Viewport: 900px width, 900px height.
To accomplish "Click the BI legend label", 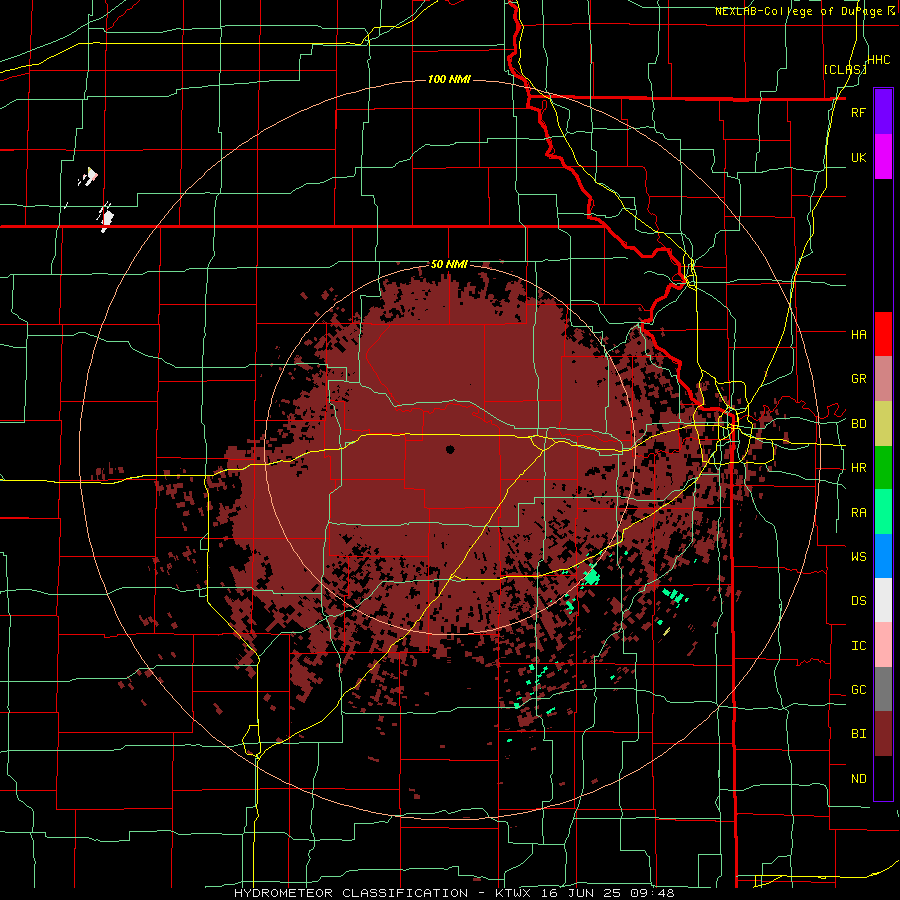I will [x=858, y=734].
